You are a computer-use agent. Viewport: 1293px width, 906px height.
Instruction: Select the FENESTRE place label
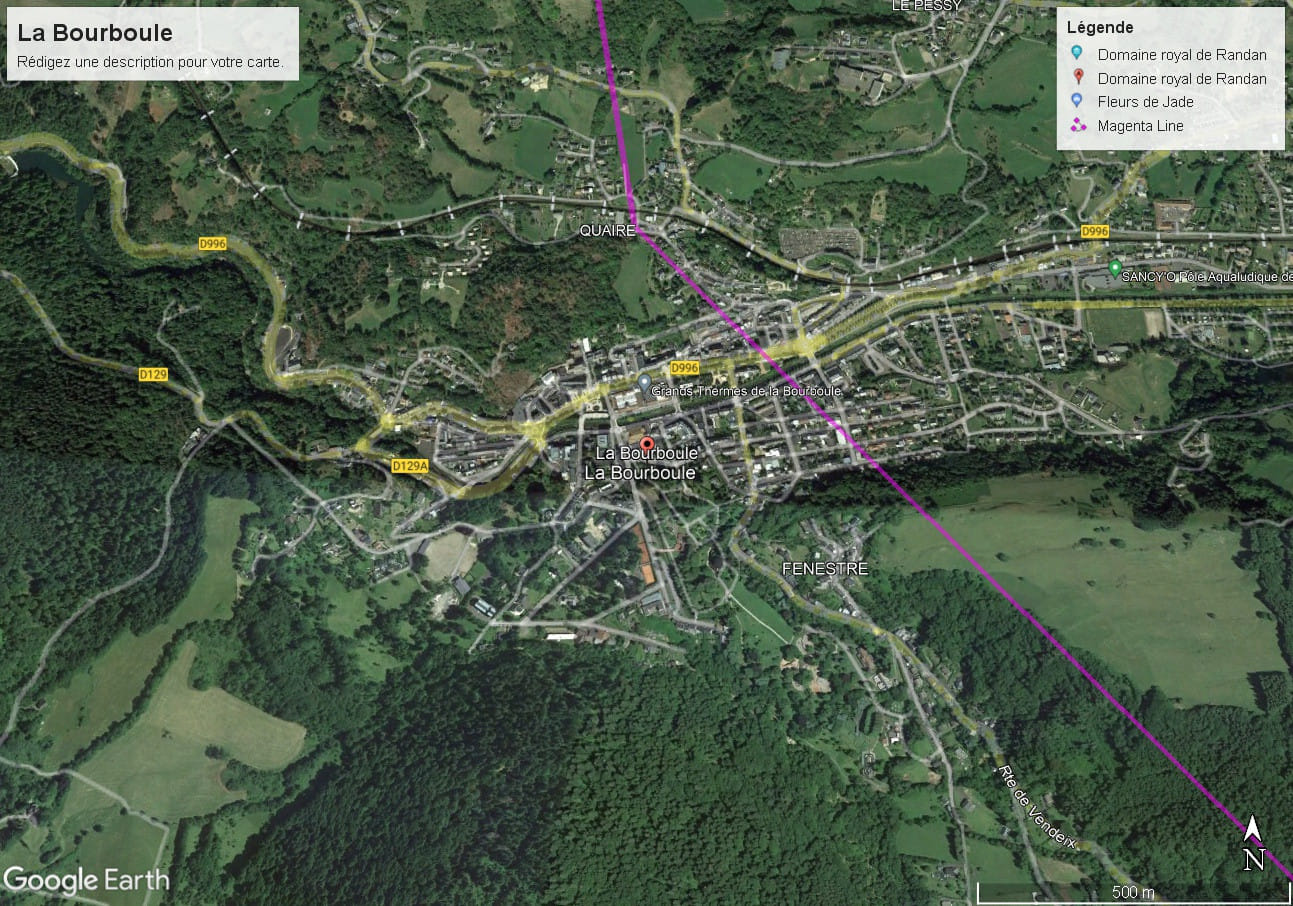(x=825, y=569)
